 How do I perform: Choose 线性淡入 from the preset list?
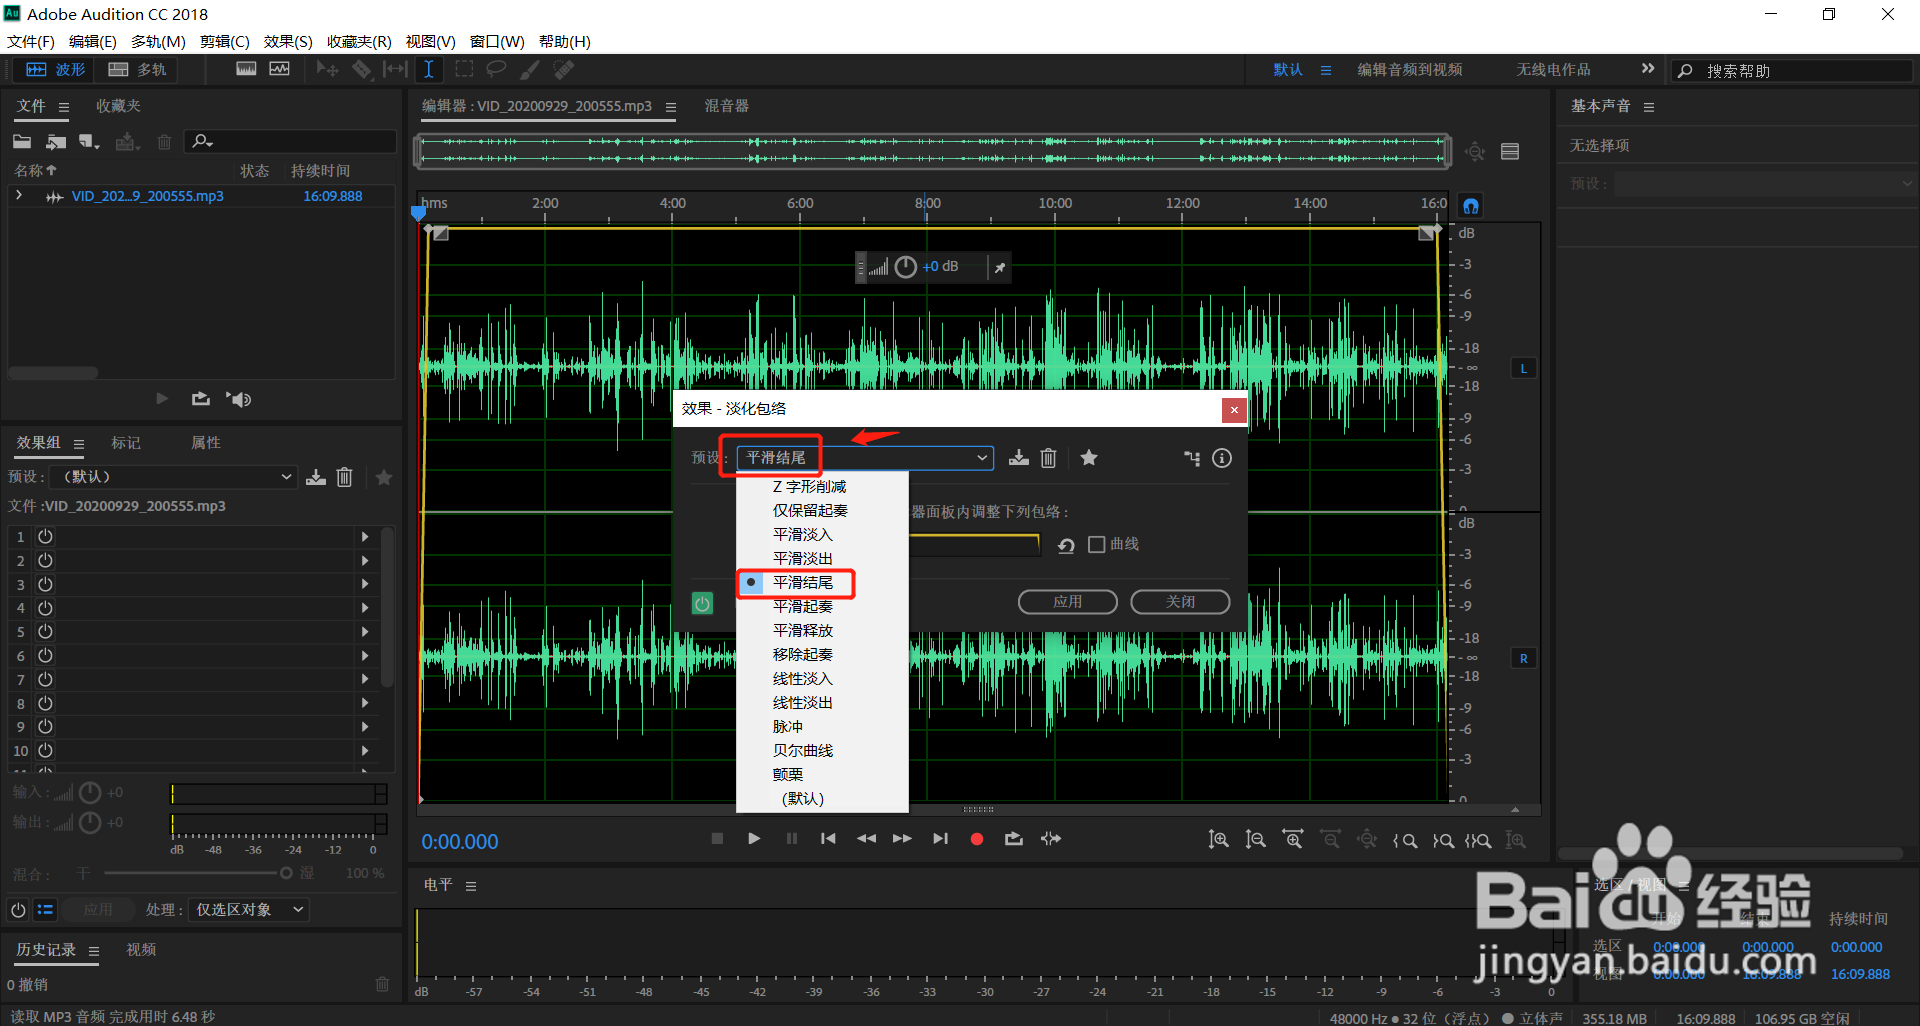click(x=803, y=679)
